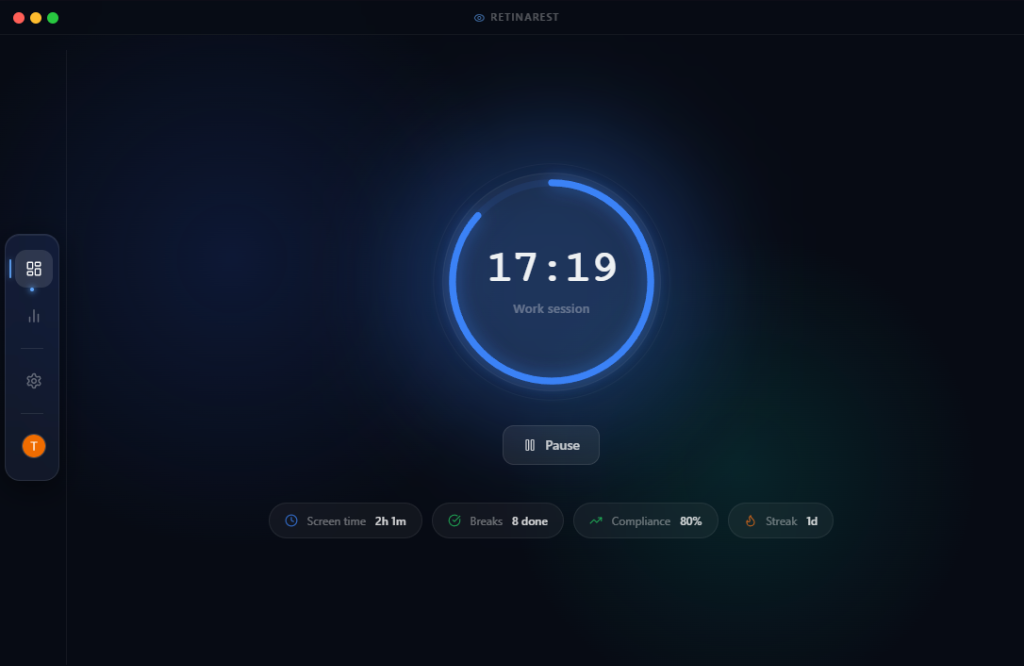Click the Streak flame icon
This screenshot has height=666, width=1024.
[x=750, y=521]
